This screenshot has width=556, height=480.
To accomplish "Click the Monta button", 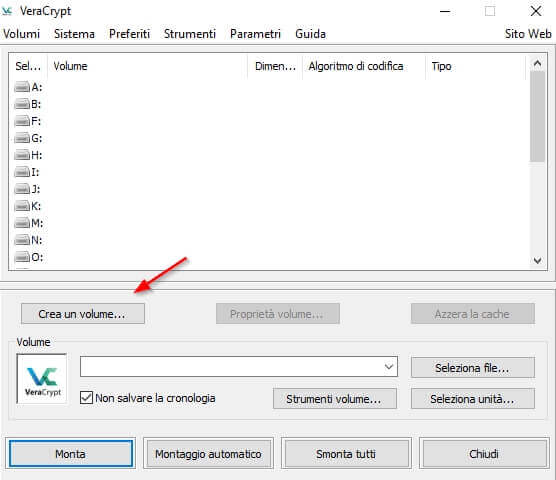I will (71, 453).
